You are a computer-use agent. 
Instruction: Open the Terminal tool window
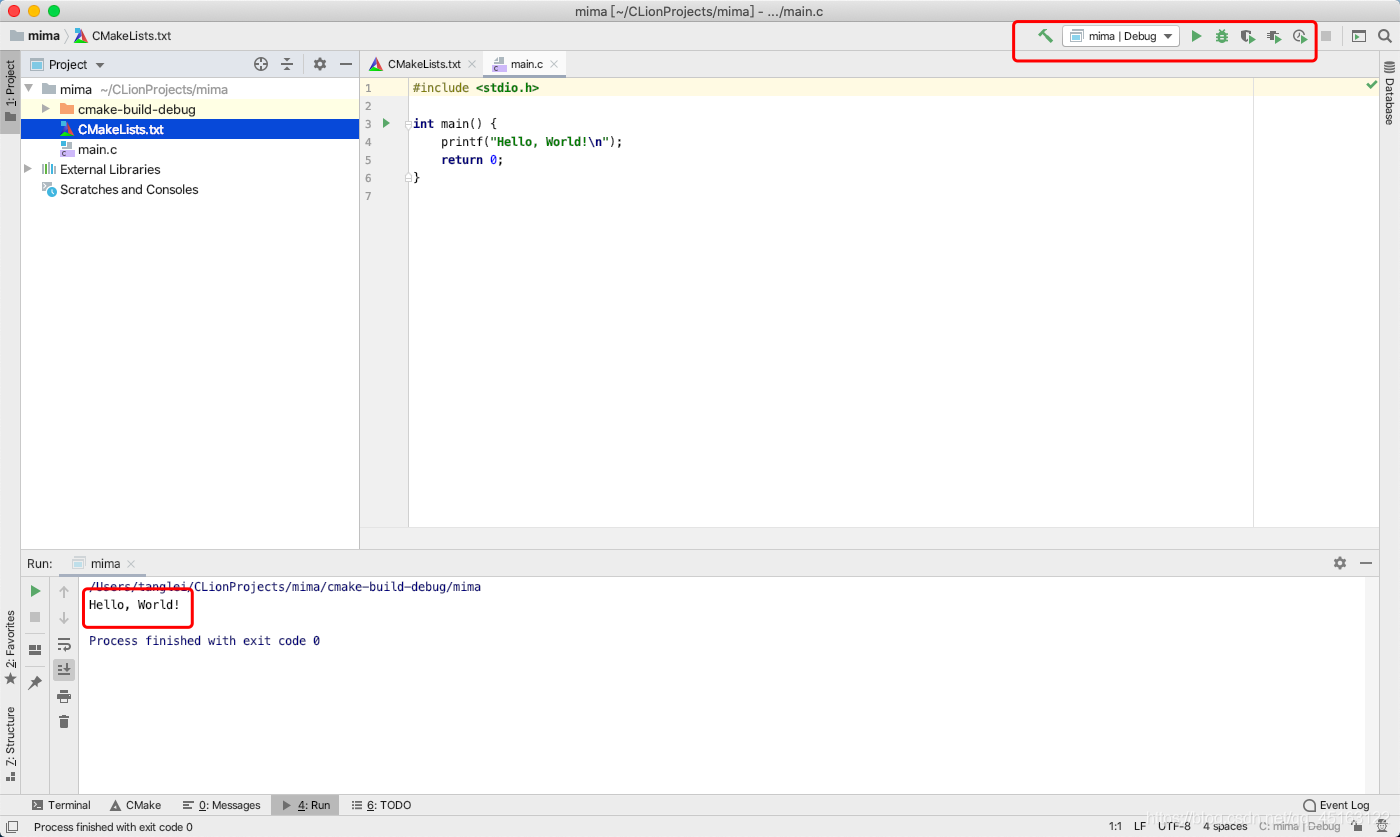click(61, 805)
